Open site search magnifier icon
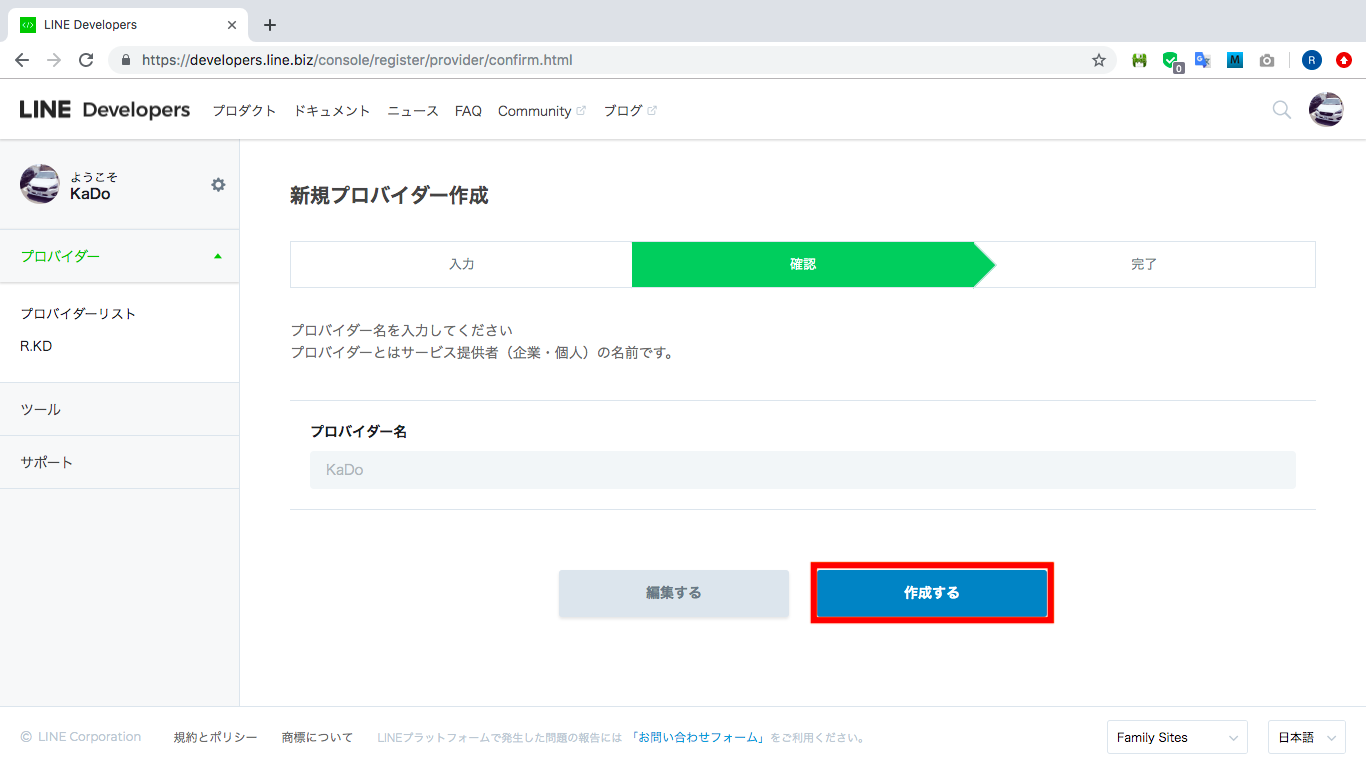This screenshot has width=1366, height=768. [1281, 110]
